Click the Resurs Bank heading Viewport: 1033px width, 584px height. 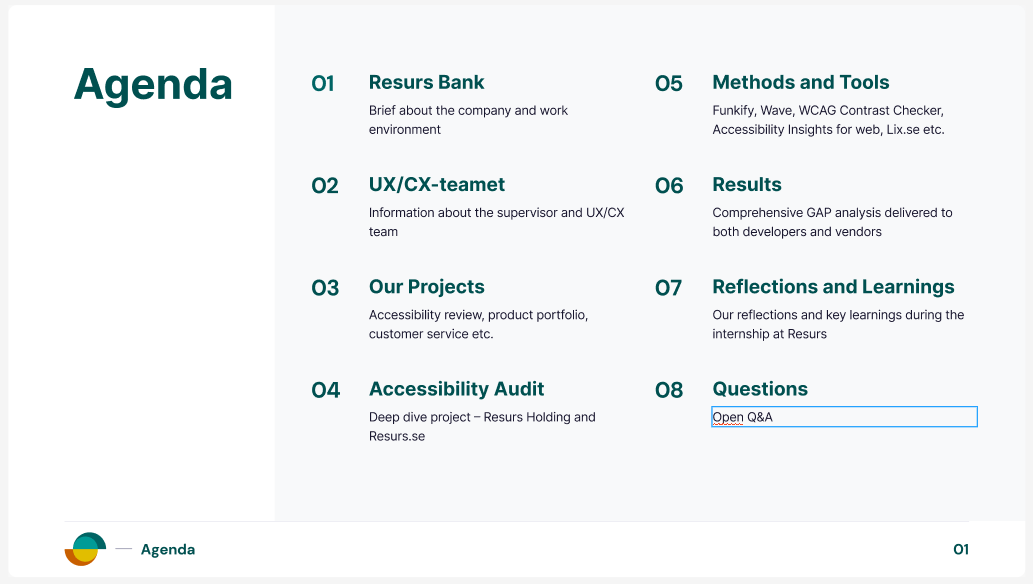pos(426,82)
